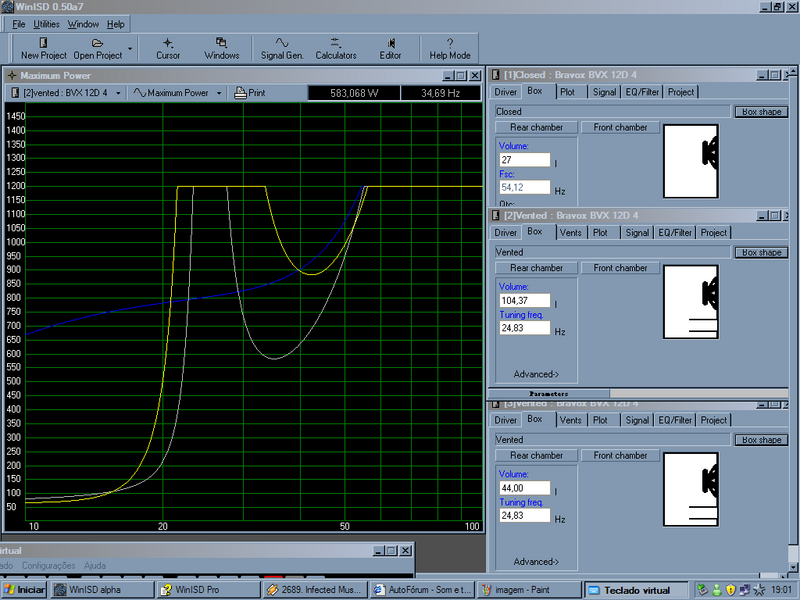
Task: Open the Utilities menu
Action: [46, 24]
